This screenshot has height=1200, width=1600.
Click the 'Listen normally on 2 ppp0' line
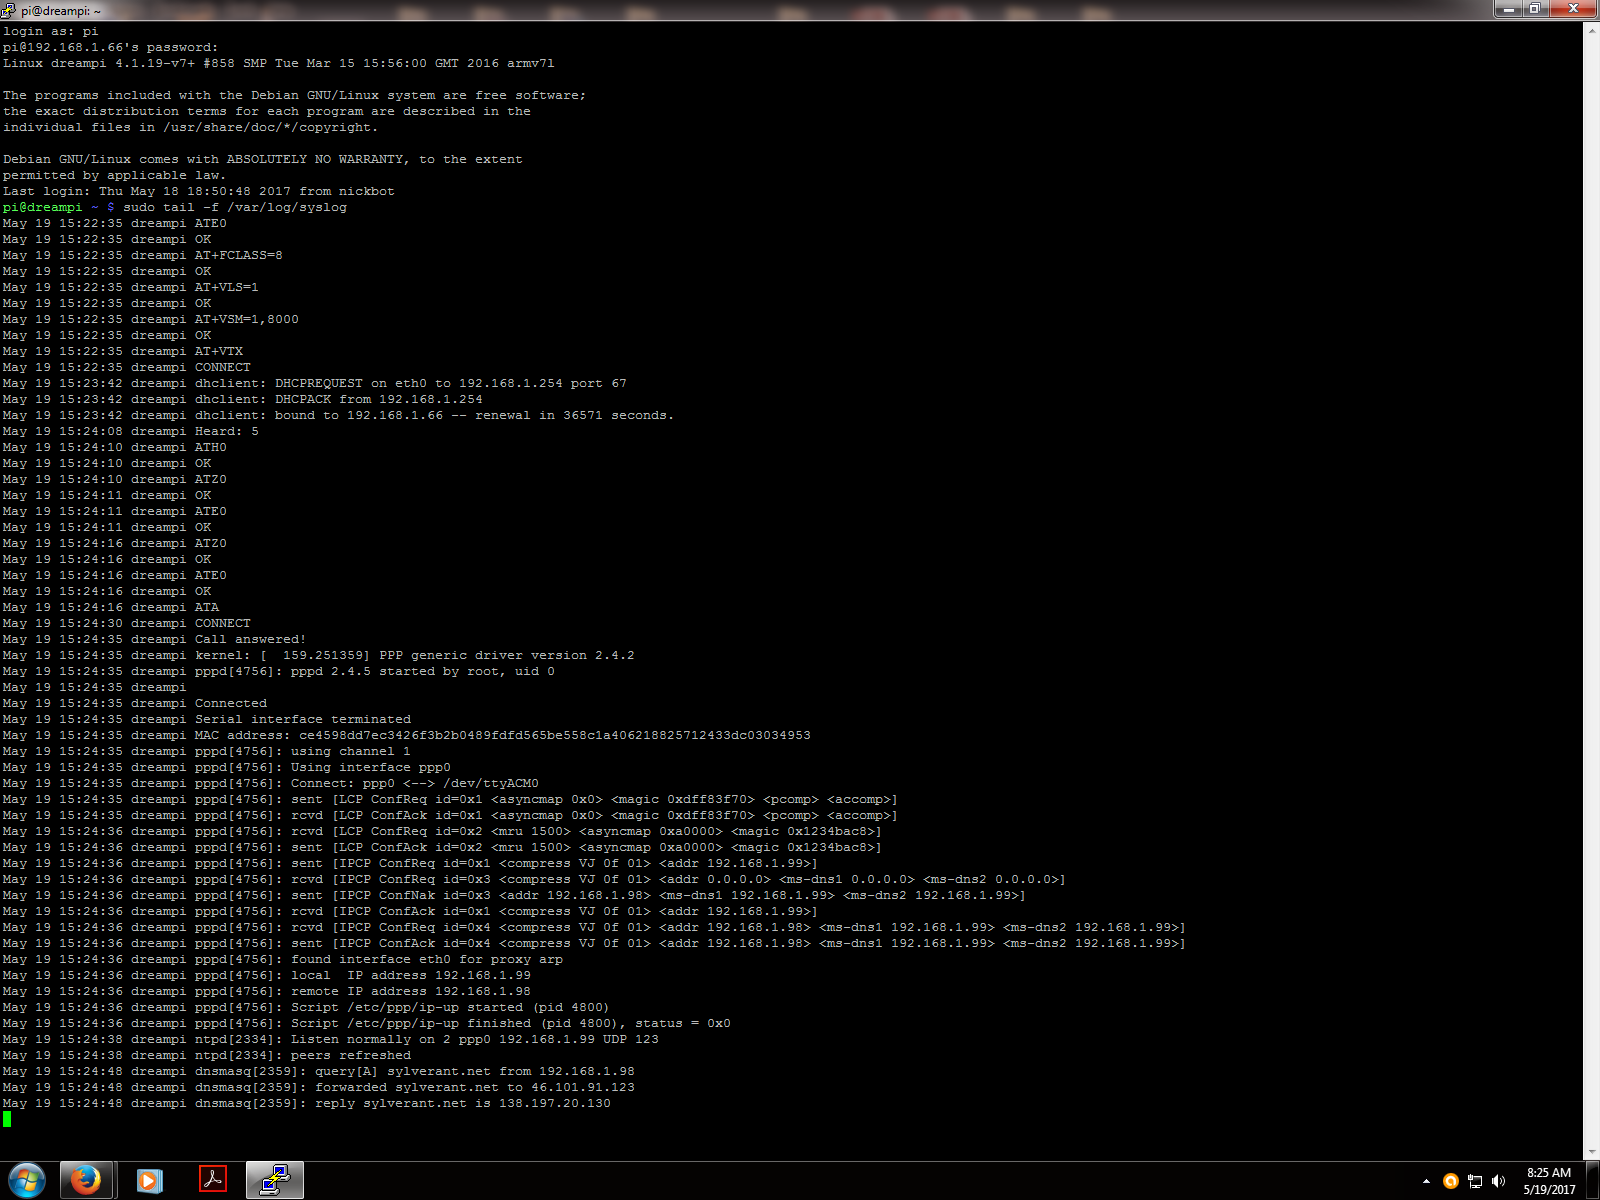pyautogui.click(x=331, y=1039)
